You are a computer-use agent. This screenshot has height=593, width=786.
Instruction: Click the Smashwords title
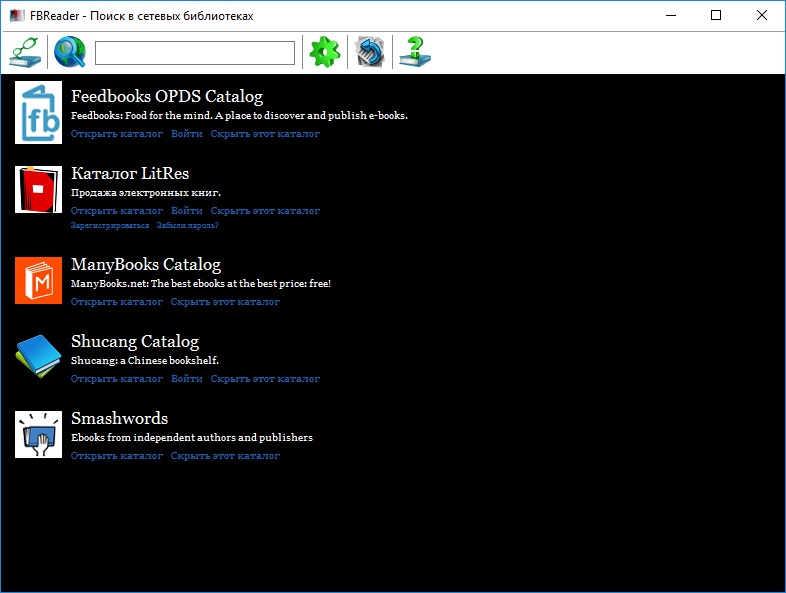(119, 419)
